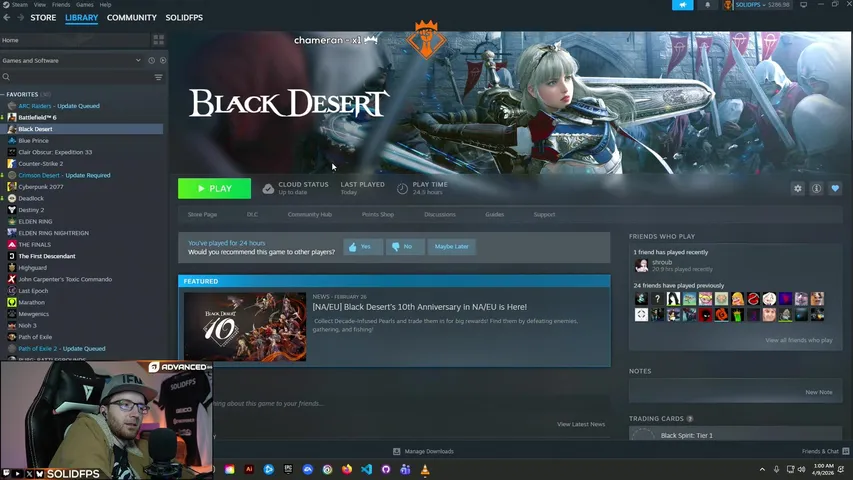The width and height of the screenshot is (853, 480).
Task: Recommend the game with Yes
Action: pos(363,247)
